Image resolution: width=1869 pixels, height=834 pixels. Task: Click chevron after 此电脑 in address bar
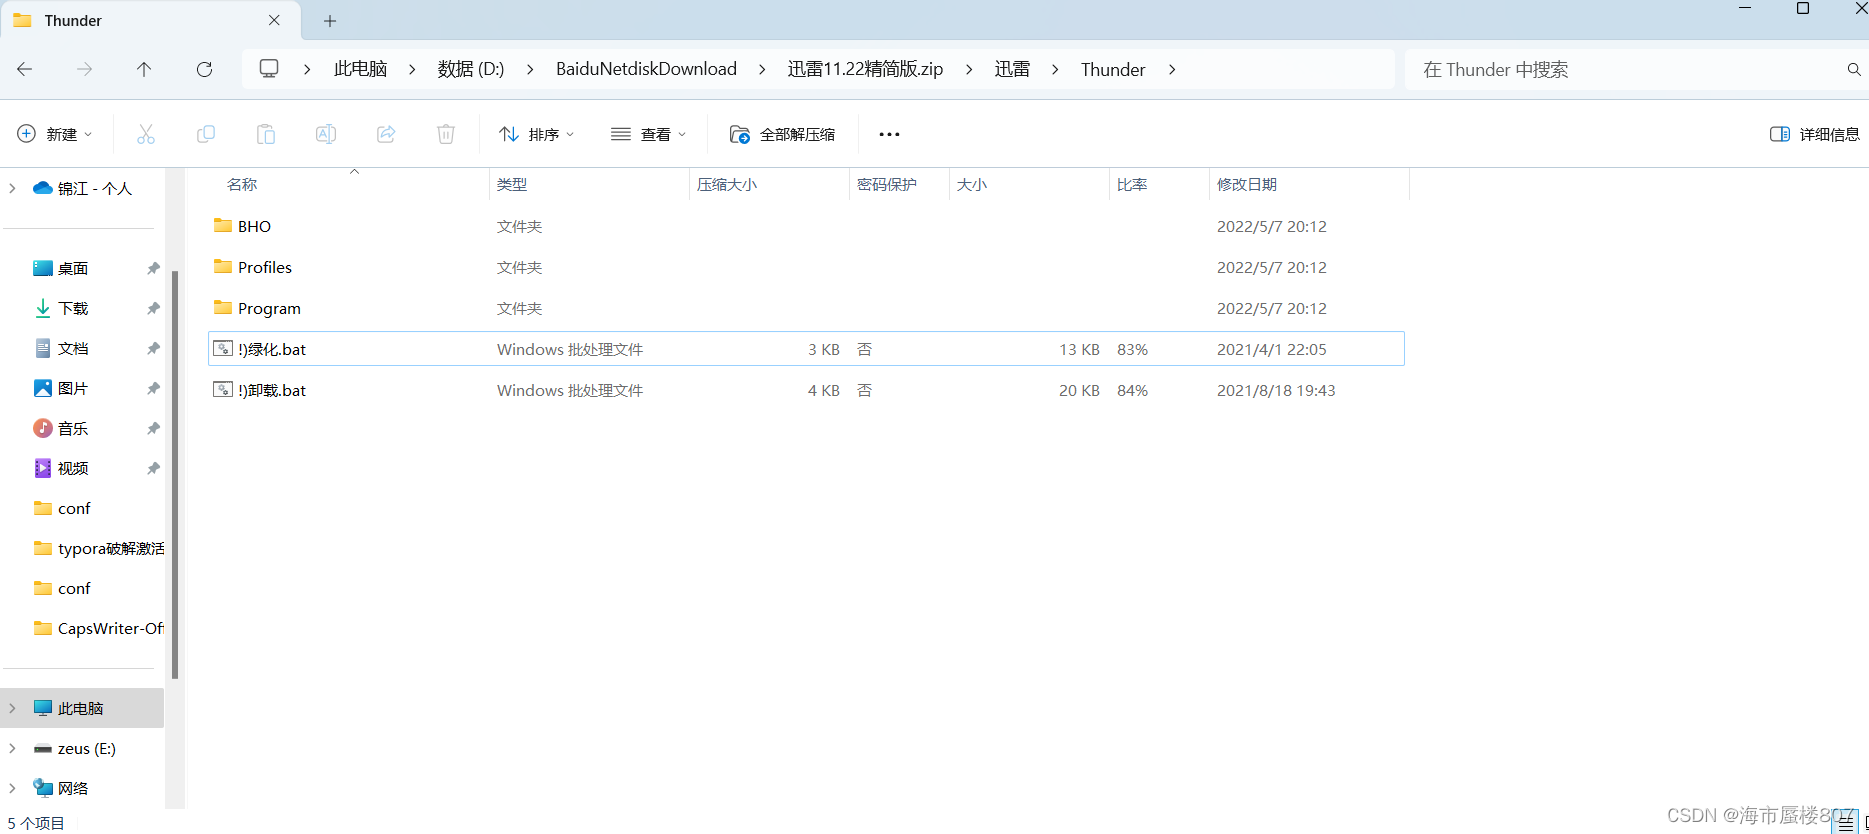click(x=412, y=69)
